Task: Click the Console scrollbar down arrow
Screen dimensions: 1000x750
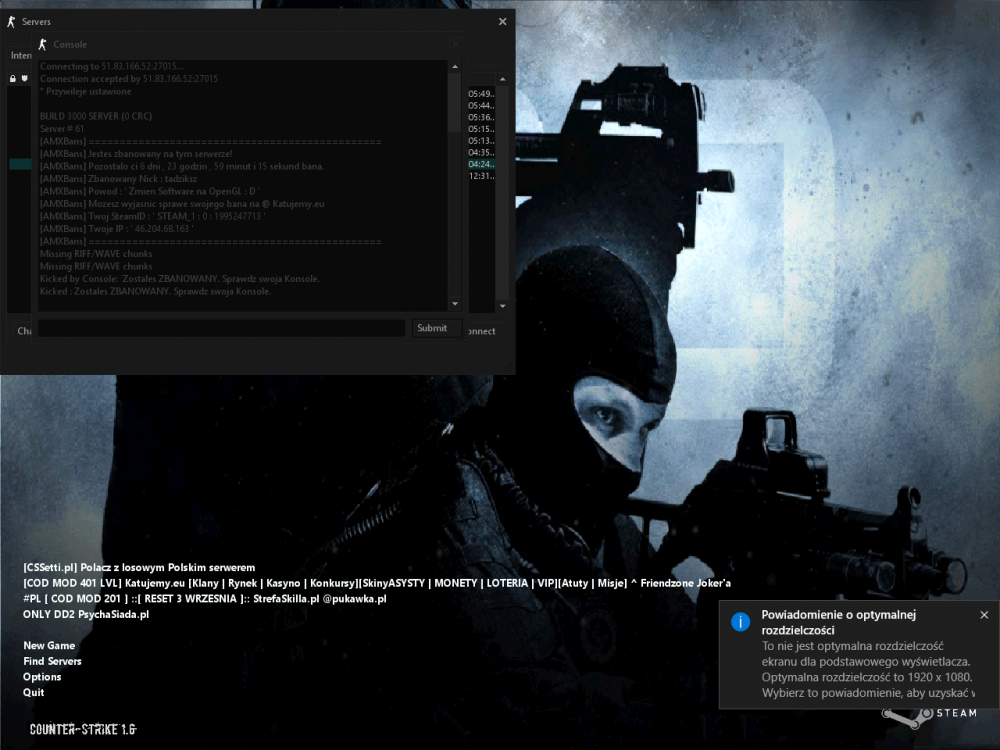Action: pos(455,304)
